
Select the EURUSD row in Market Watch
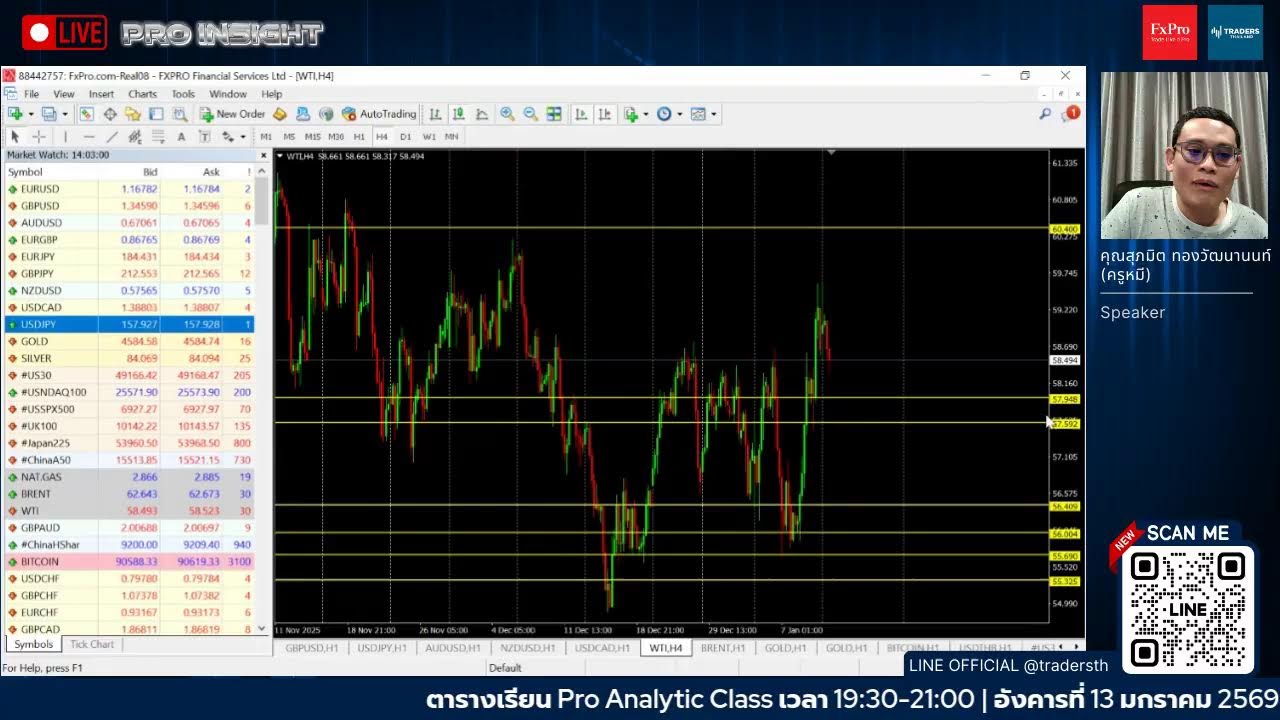[129, 189]
